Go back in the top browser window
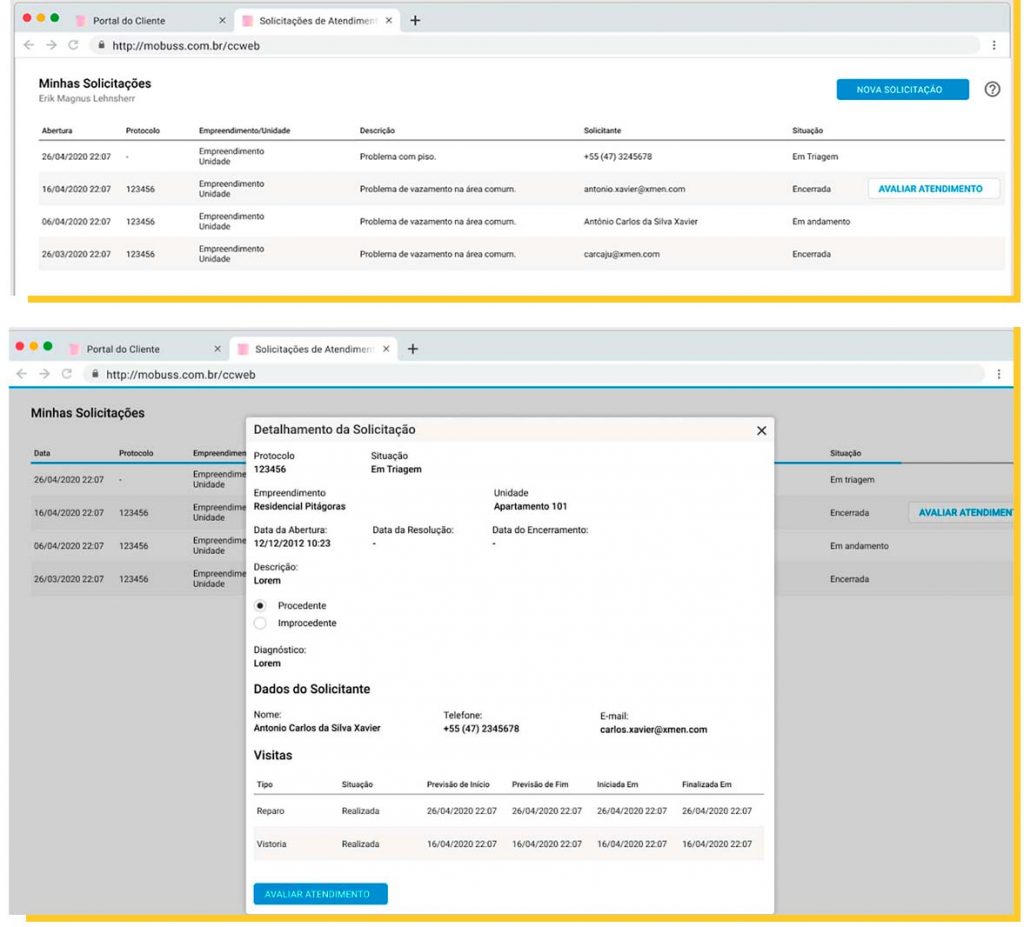The width and height of the screenshot is (1024, 927). pyautogui.click(x=29, y=45)
